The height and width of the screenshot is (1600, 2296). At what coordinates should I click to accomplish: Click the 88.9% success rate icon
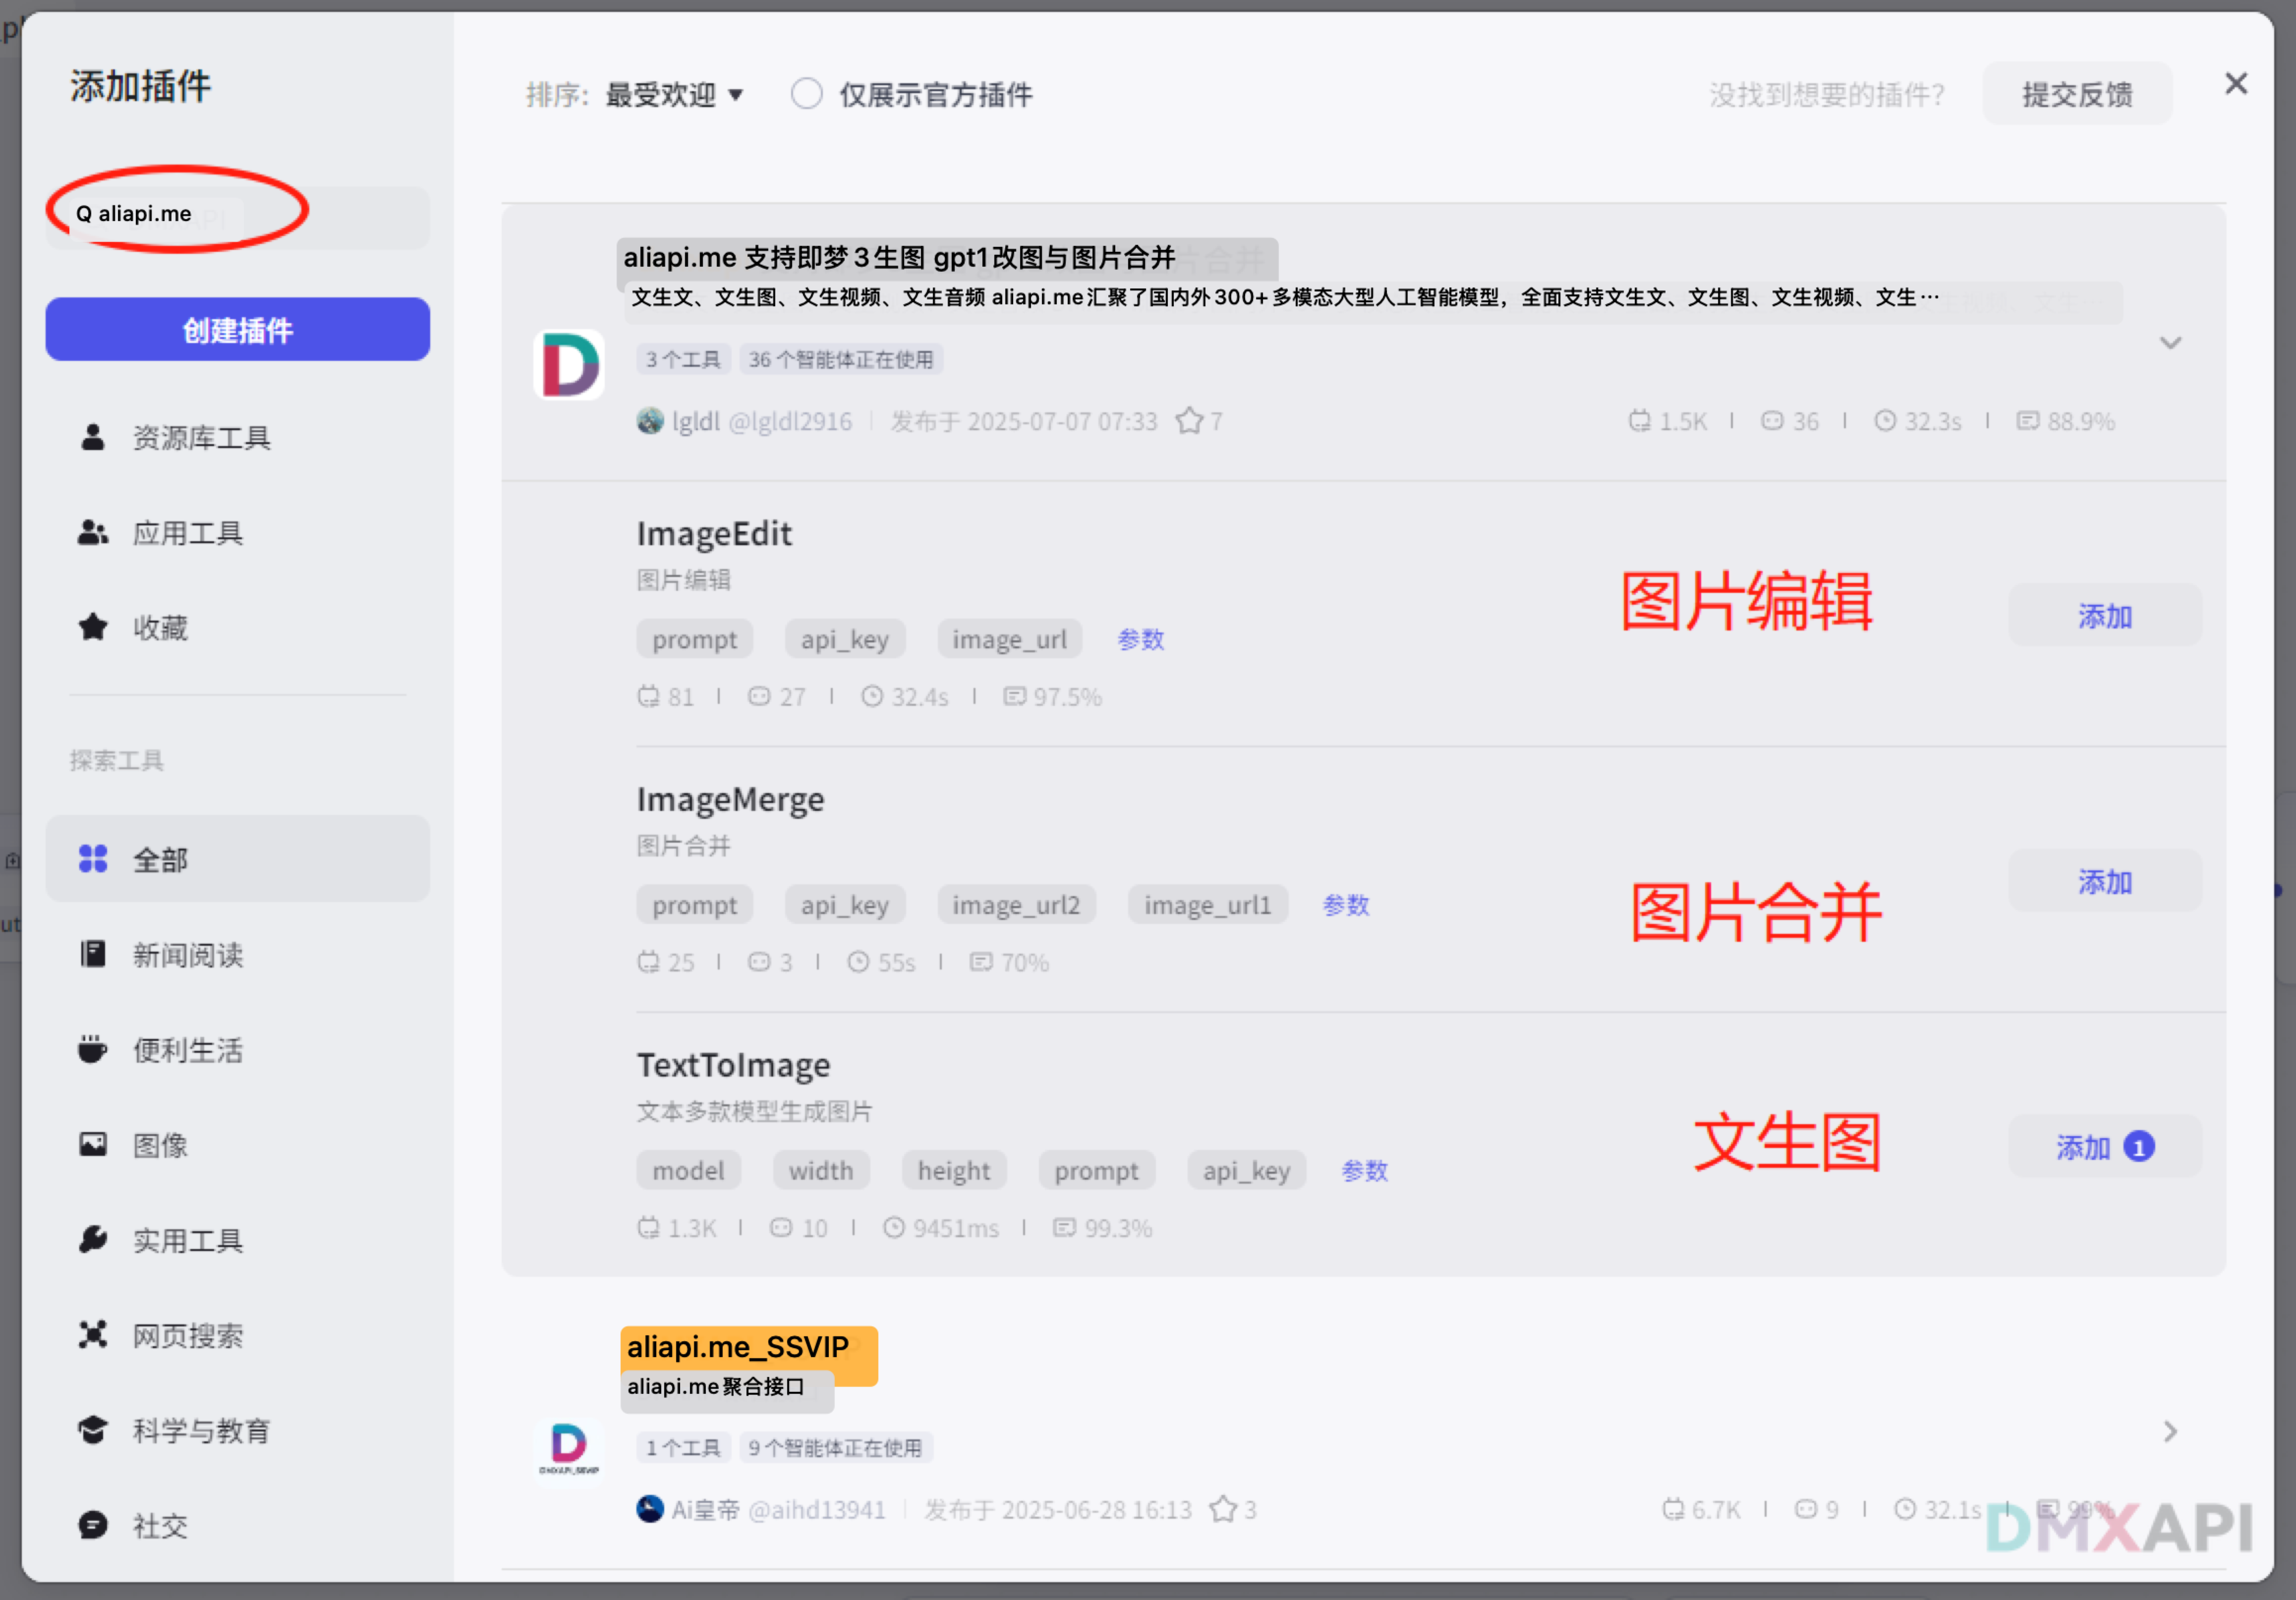click(x=2028, y=421)
